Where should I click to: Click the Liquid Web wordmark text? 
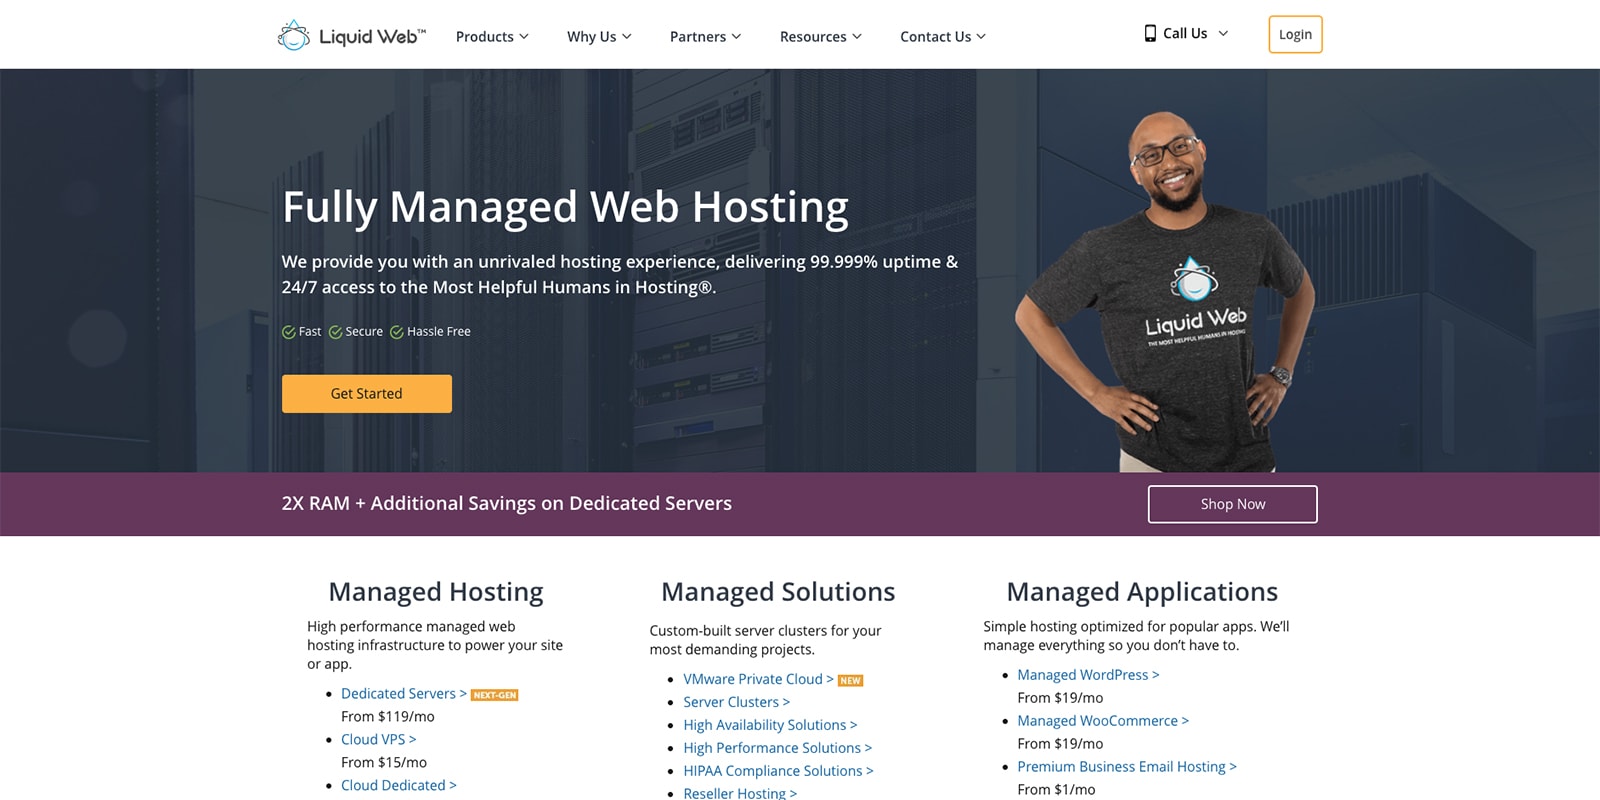point(372,37)
